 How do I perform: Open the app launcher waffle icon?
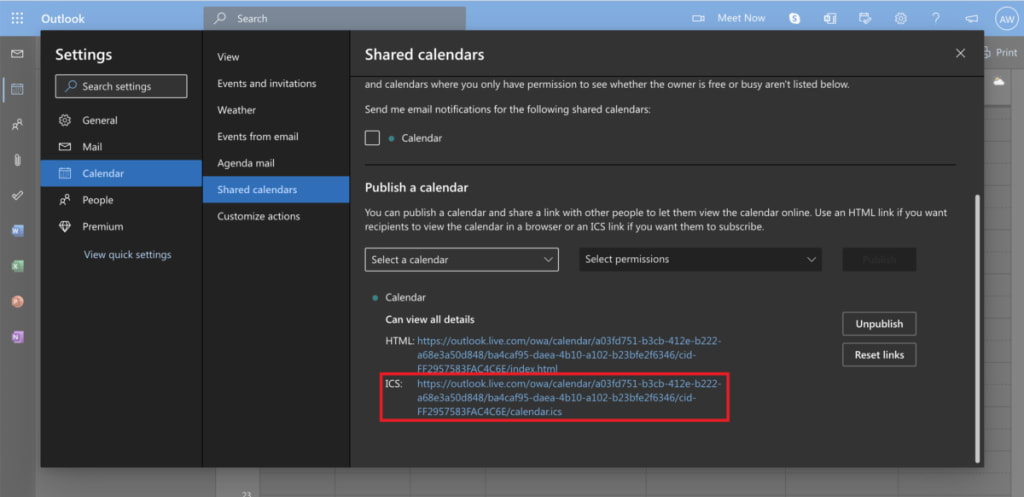click(18, 18)
